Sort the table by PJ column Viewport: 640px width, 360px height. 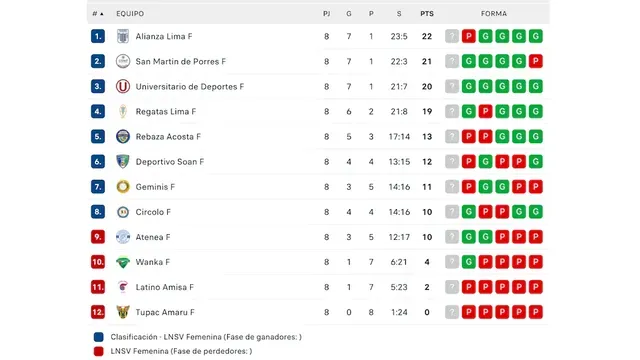click(x=327, y=14)
